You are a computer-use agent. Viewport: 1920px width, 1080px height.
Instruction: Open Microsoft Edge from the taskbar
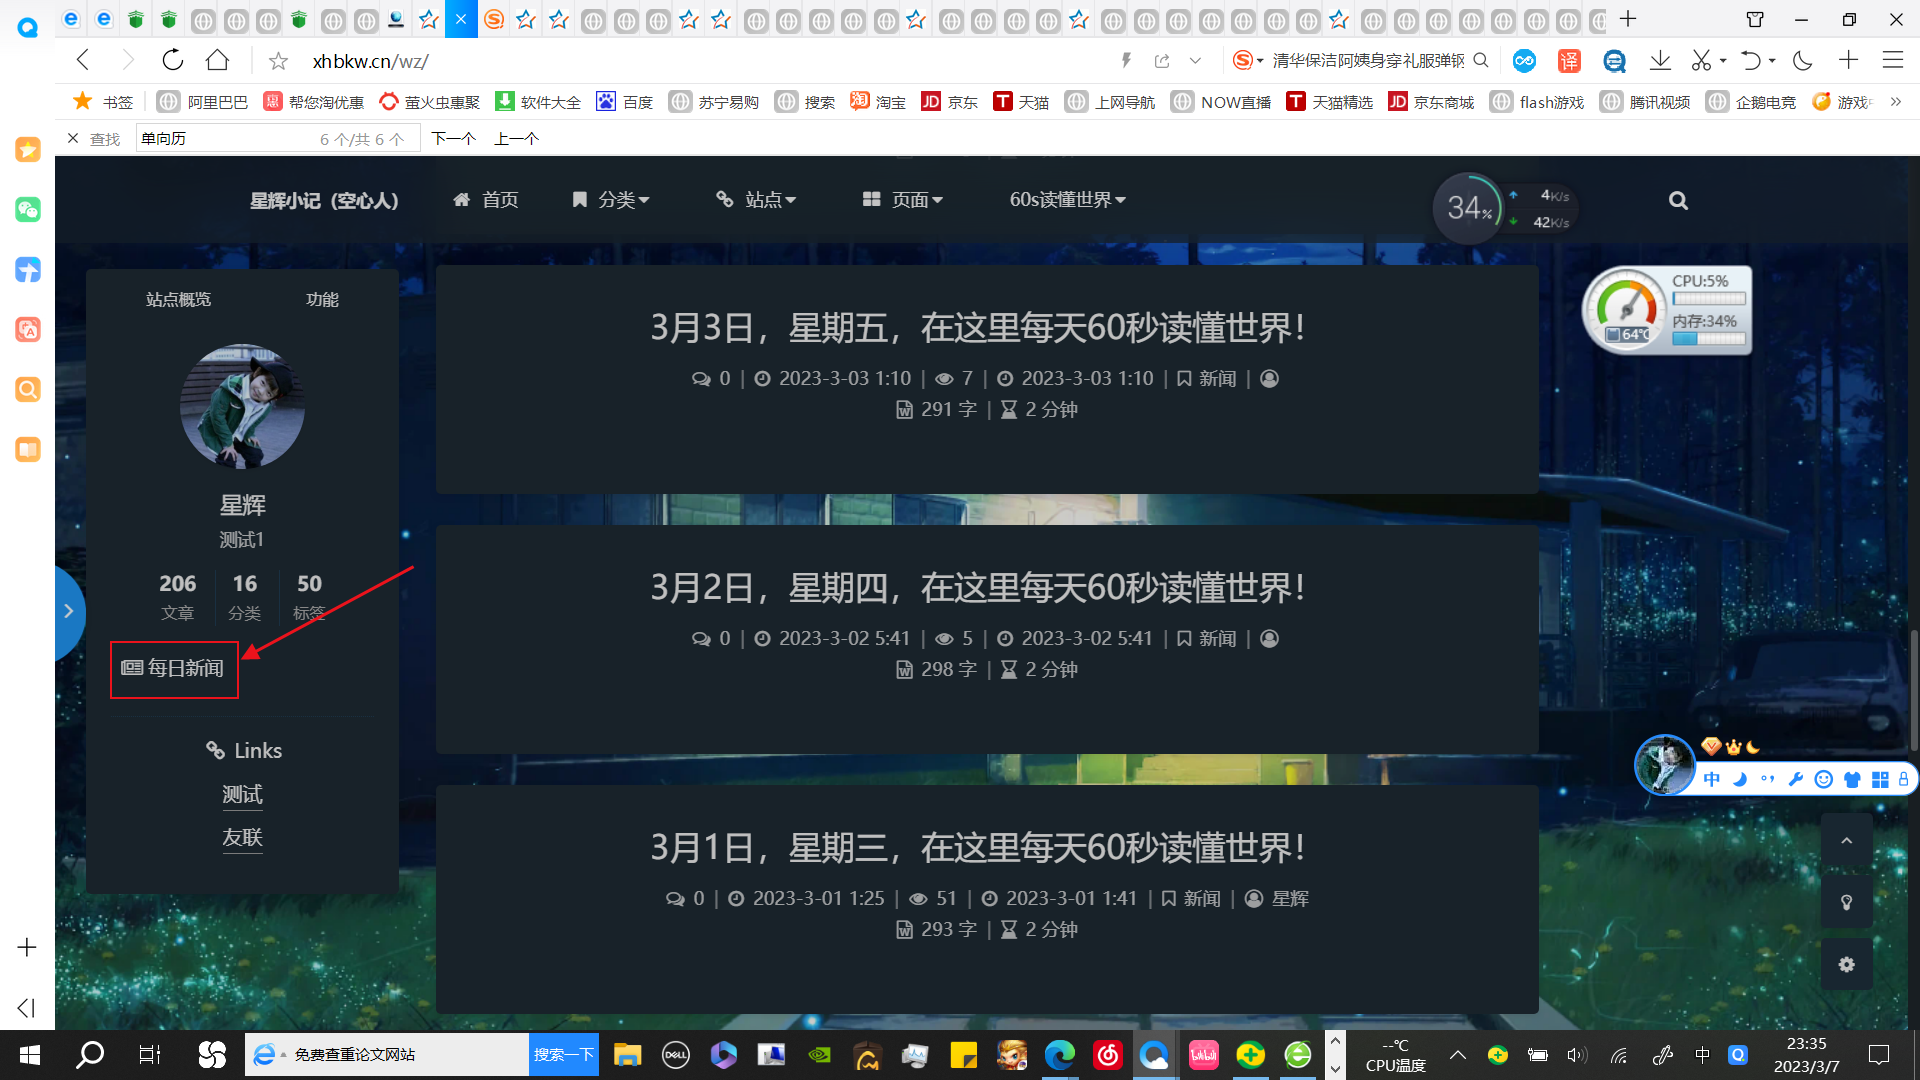1059,1055
